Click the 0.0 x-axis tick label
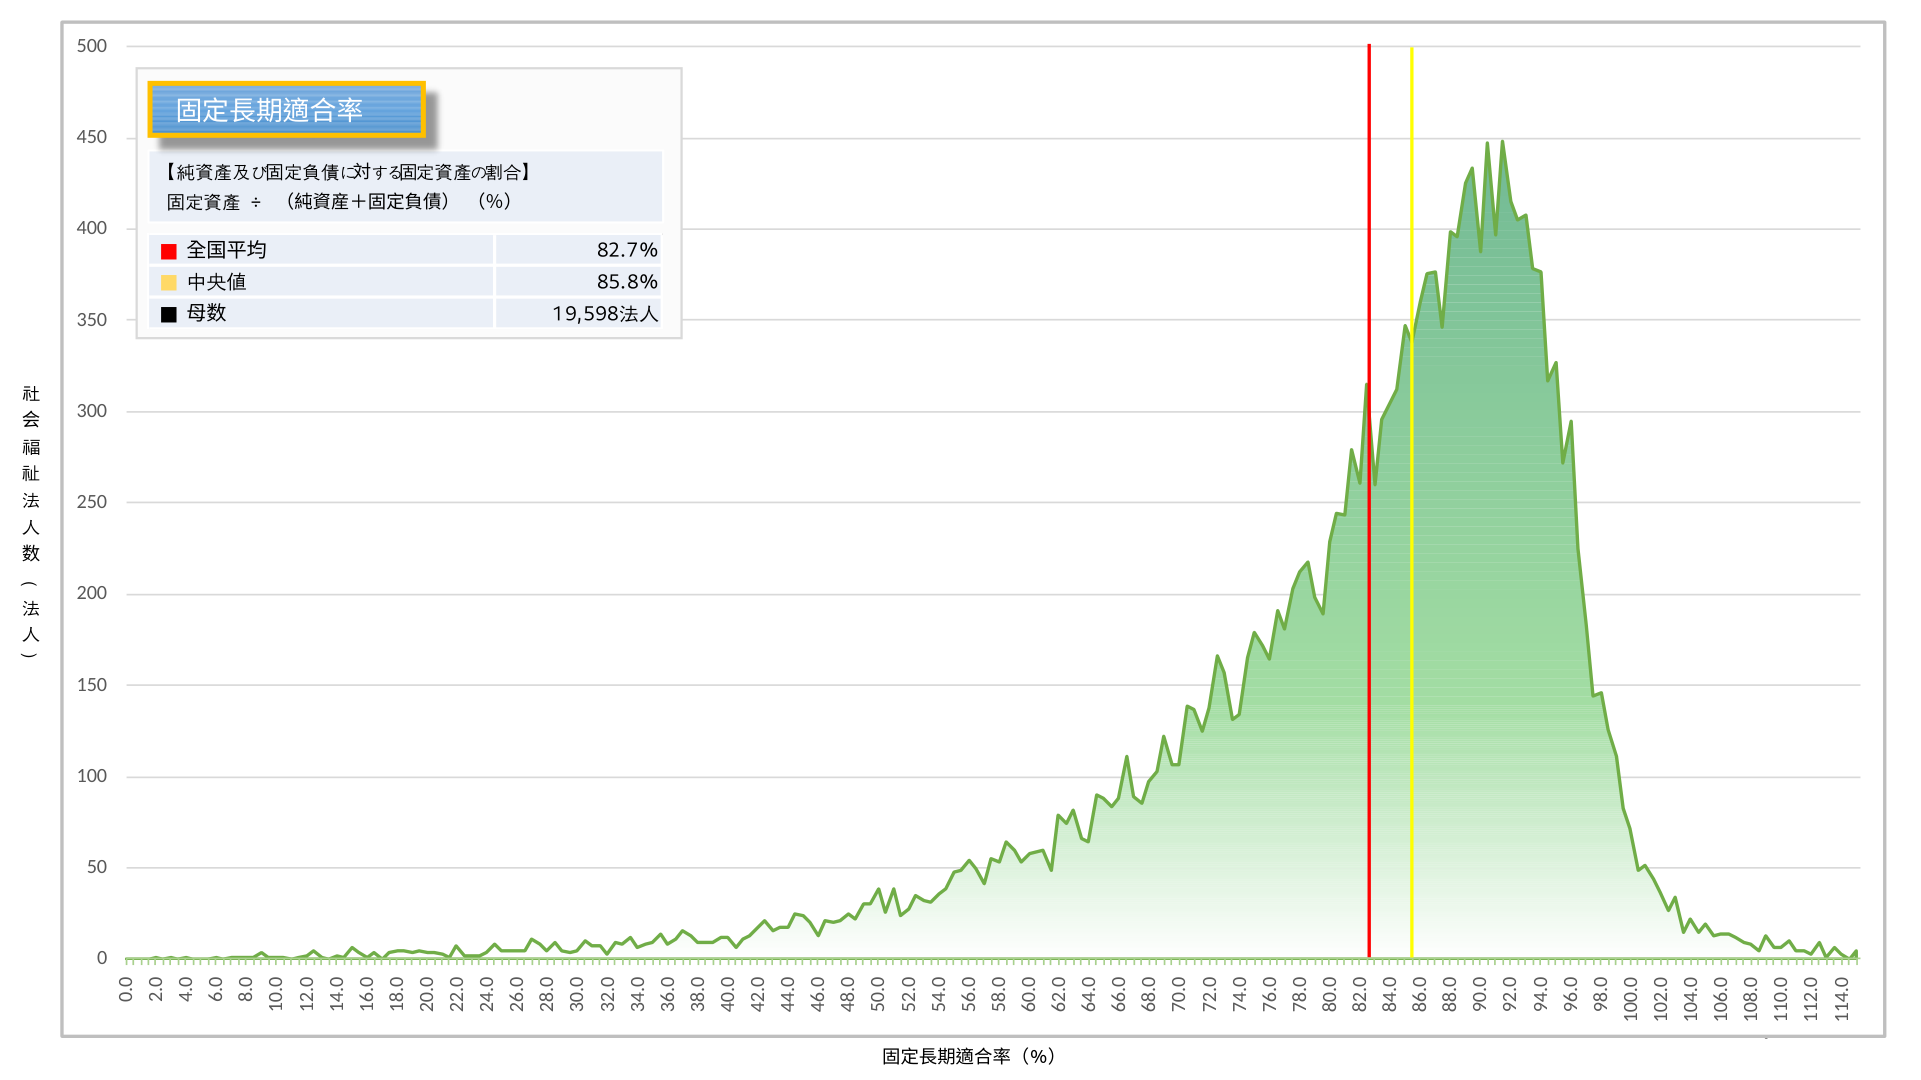Screen dimensions: 1921x1080 (126, 990)
